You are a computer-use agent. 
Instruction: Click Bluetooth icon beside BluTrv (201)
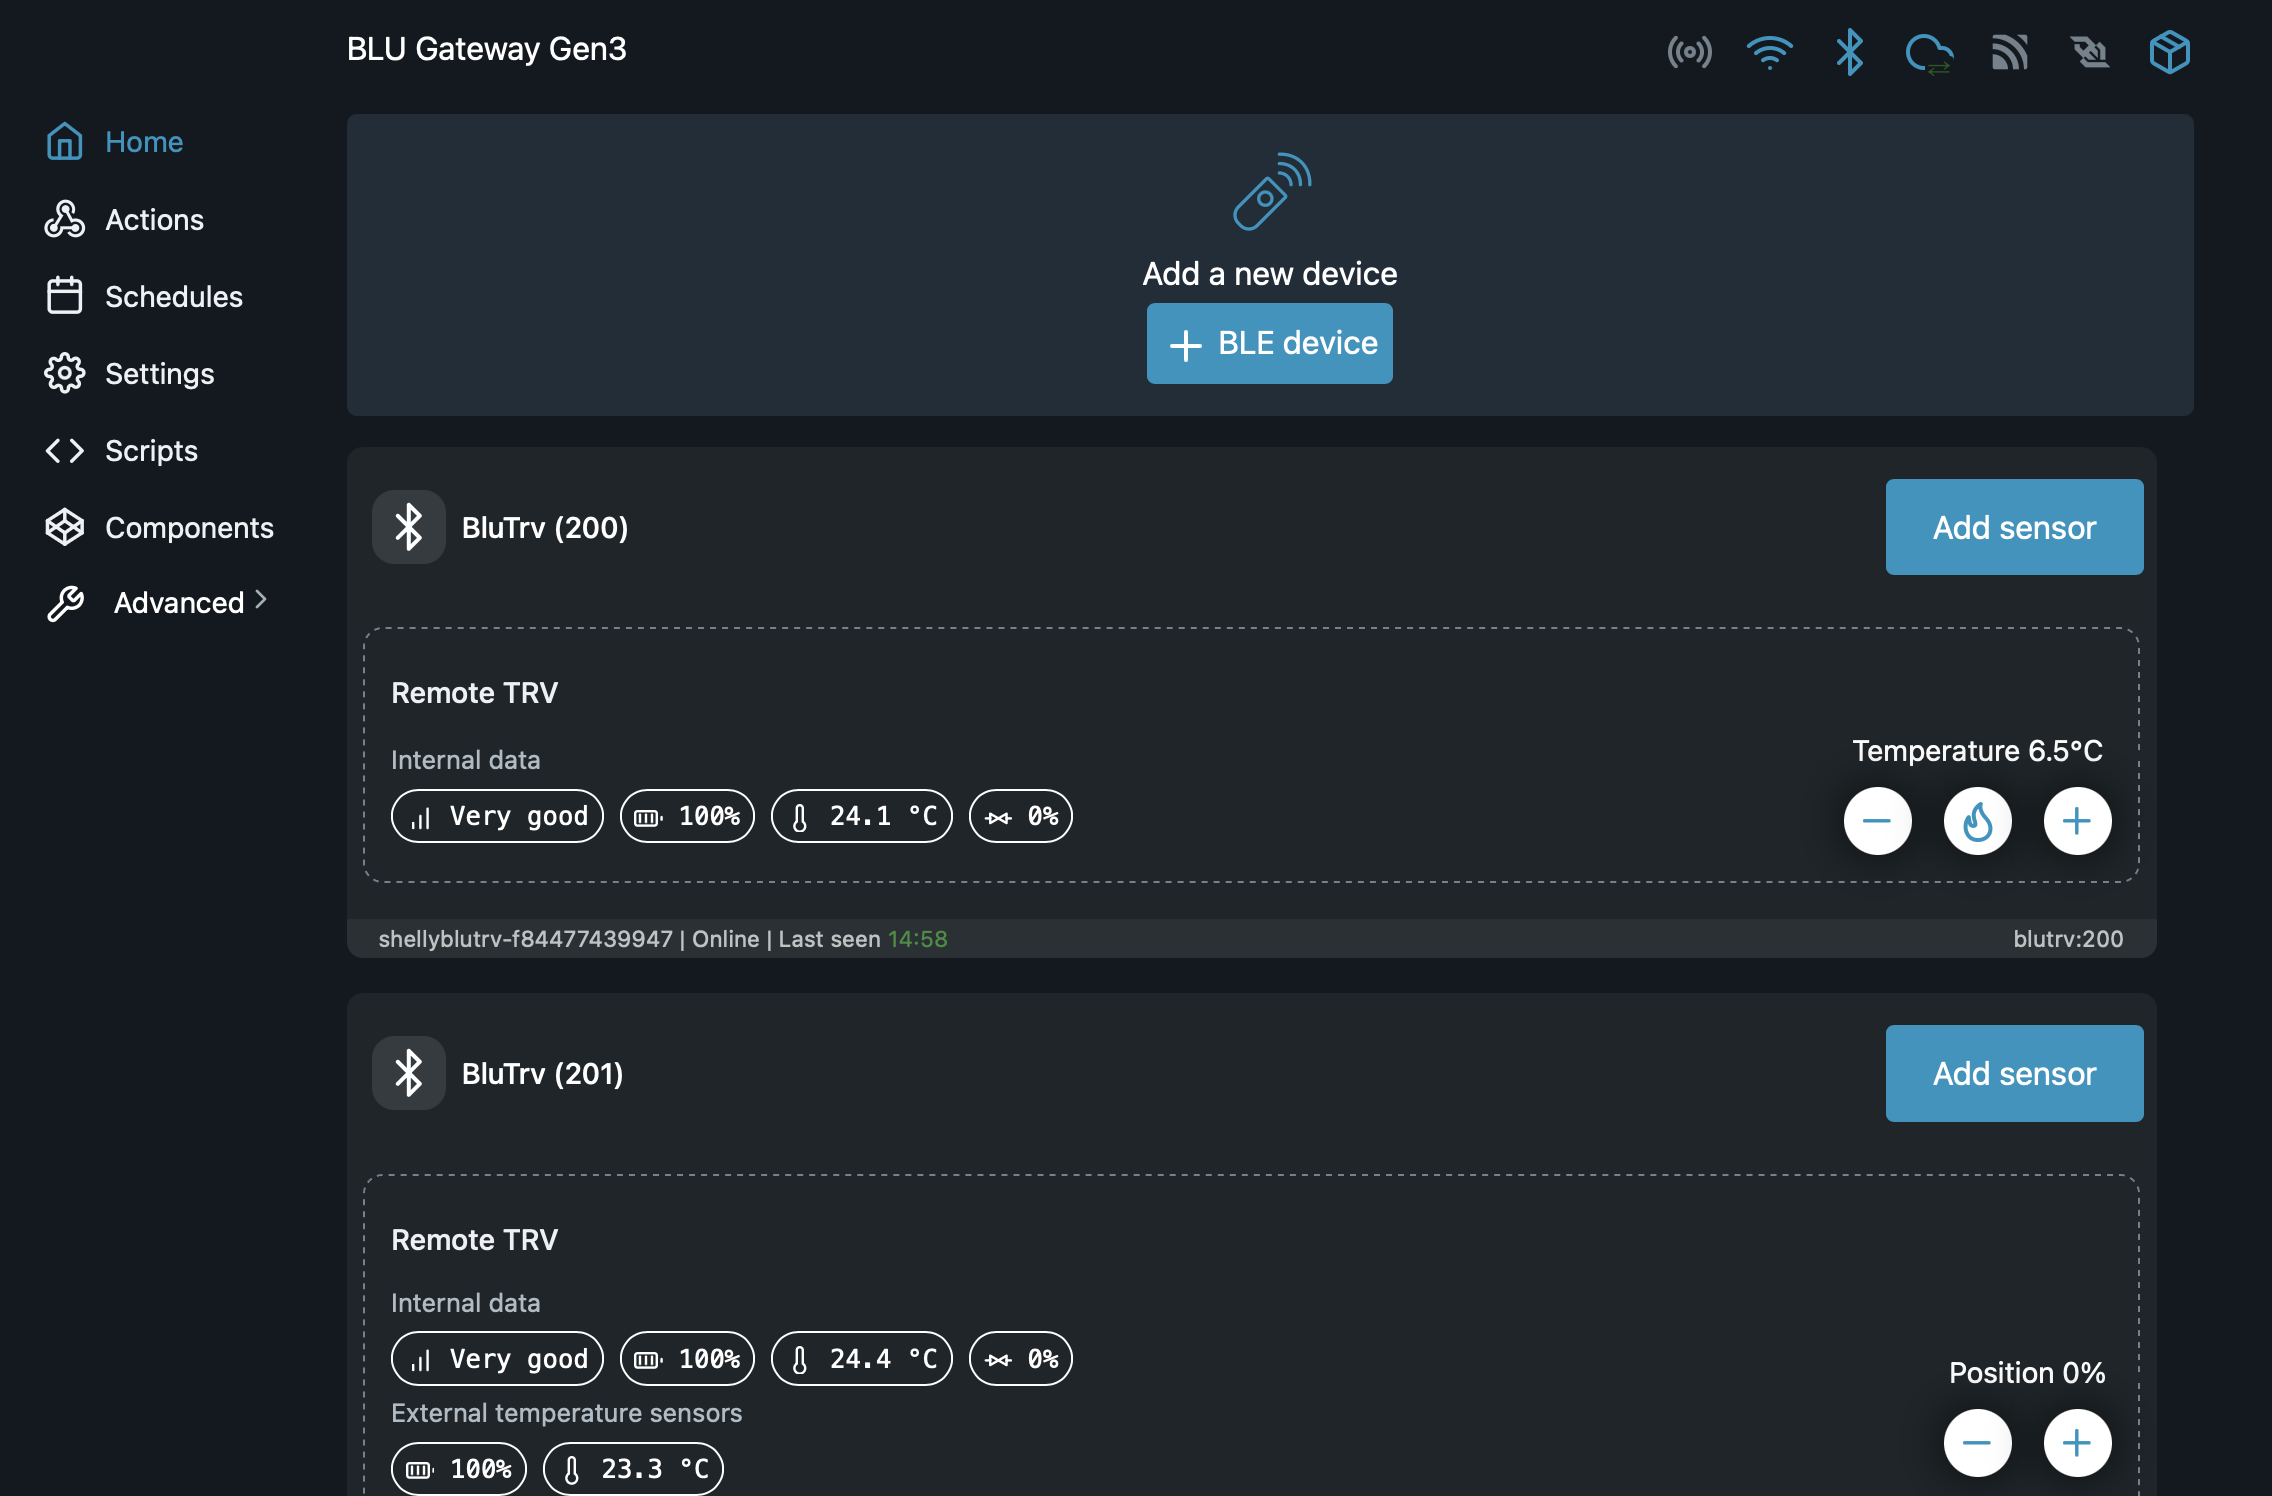tap(408, 1073)
